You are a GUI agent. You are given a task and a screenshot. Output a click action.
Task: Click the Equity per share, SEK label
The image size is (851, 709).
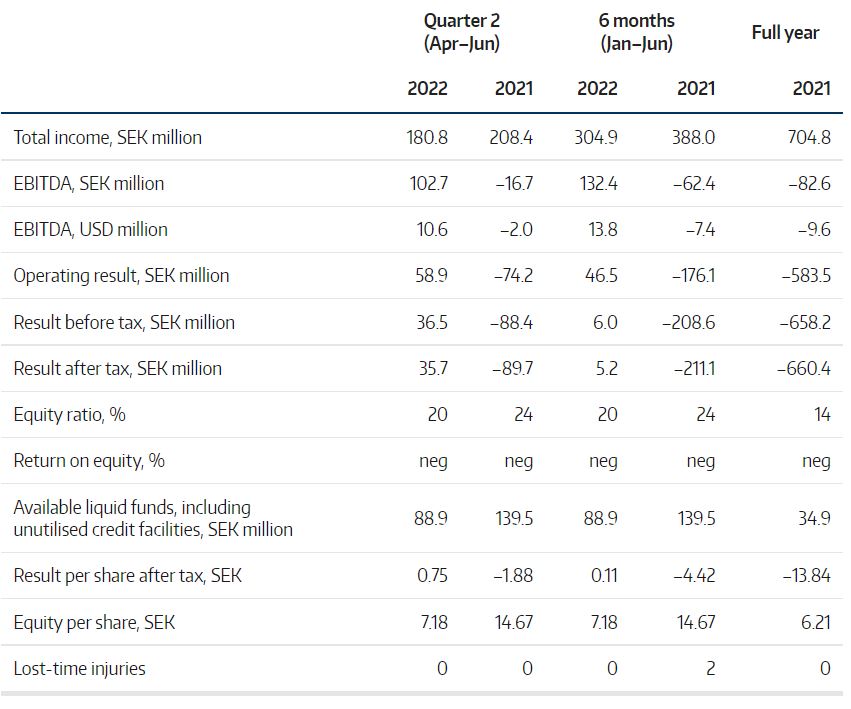click(94, 622)
